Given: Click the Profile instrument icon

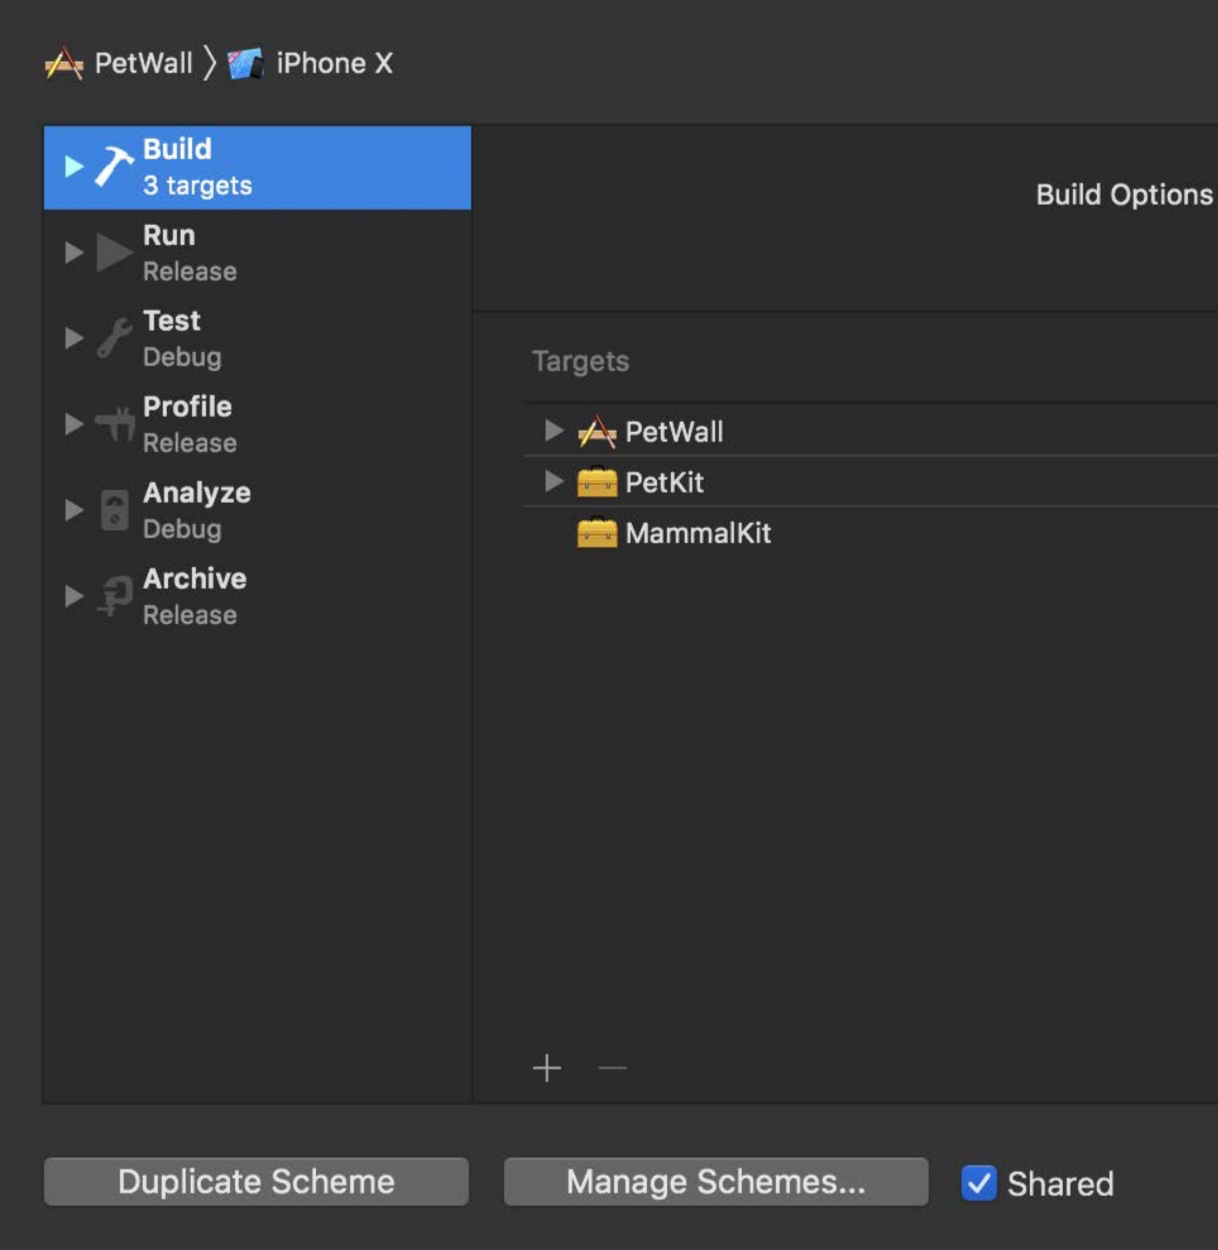Looking at the screenshot, I should coord(115,424).
